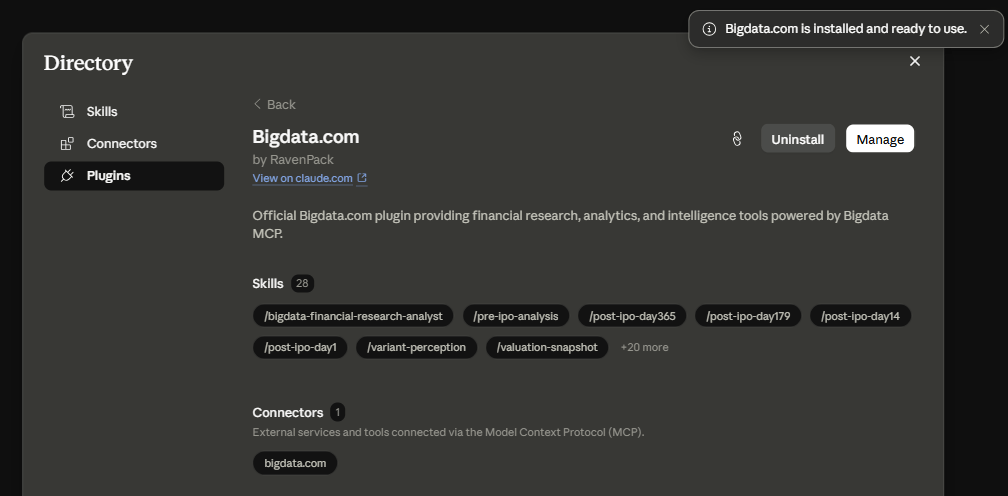Click the Plugins plug icon in sidebar

click(67, 176)
